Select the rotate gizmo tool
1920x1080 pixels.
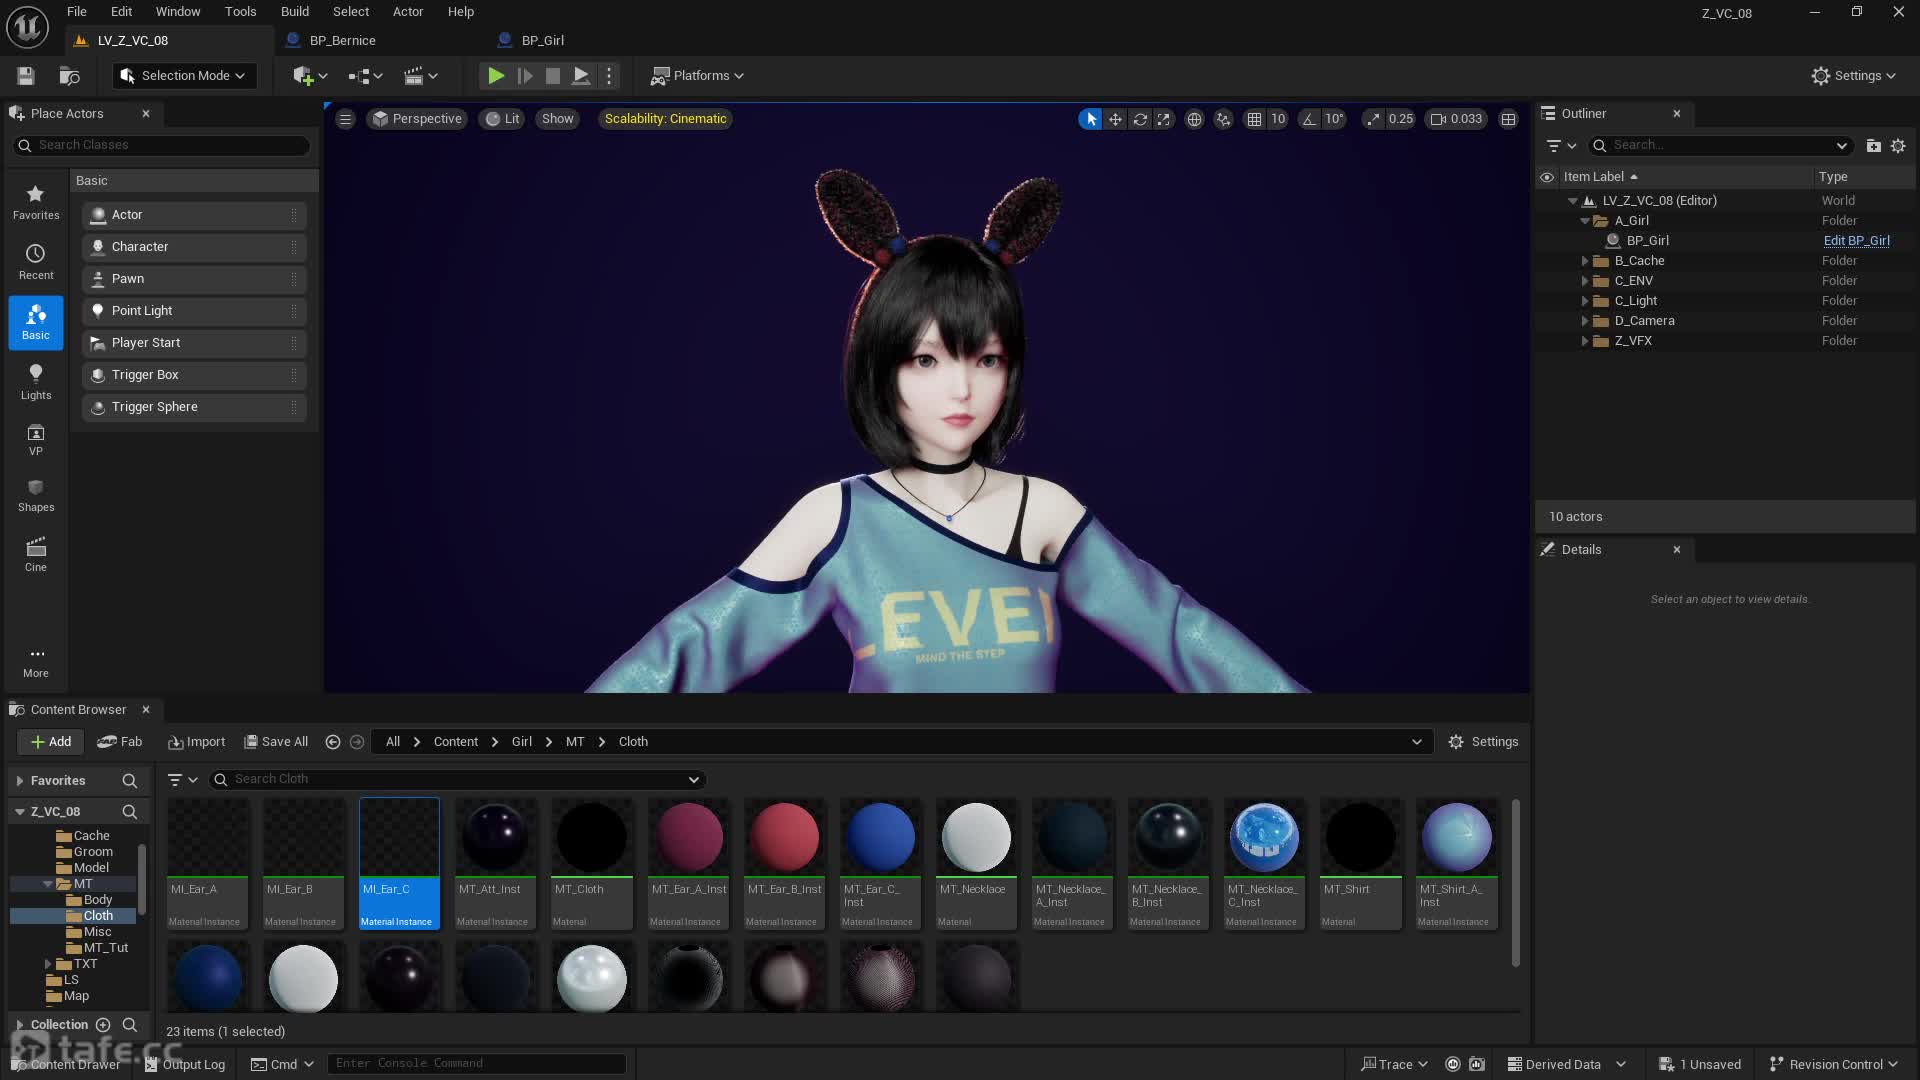tap(1140, 119)
